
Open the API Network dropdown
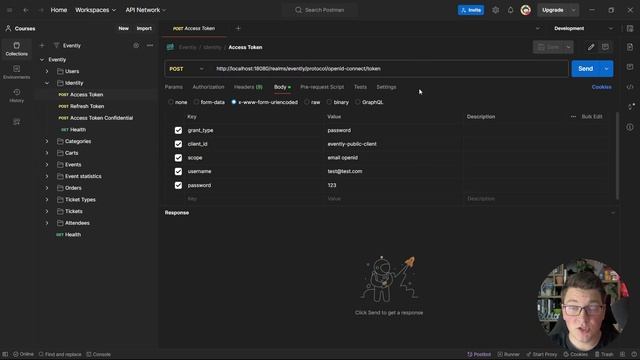point(146,10)
